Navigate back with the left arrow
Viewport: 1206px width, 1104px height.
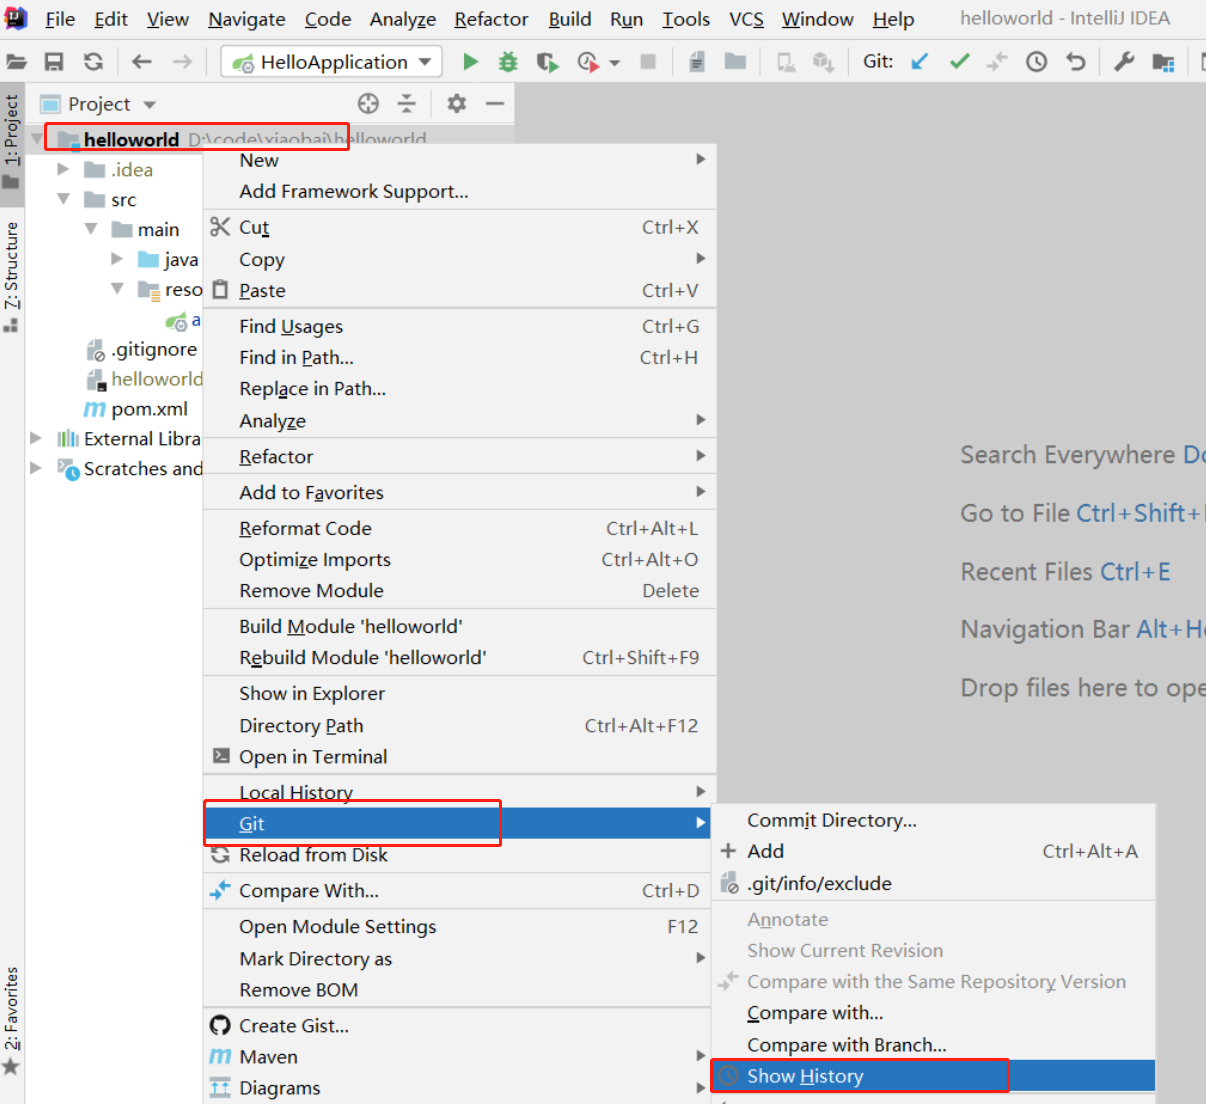point(142,62)
